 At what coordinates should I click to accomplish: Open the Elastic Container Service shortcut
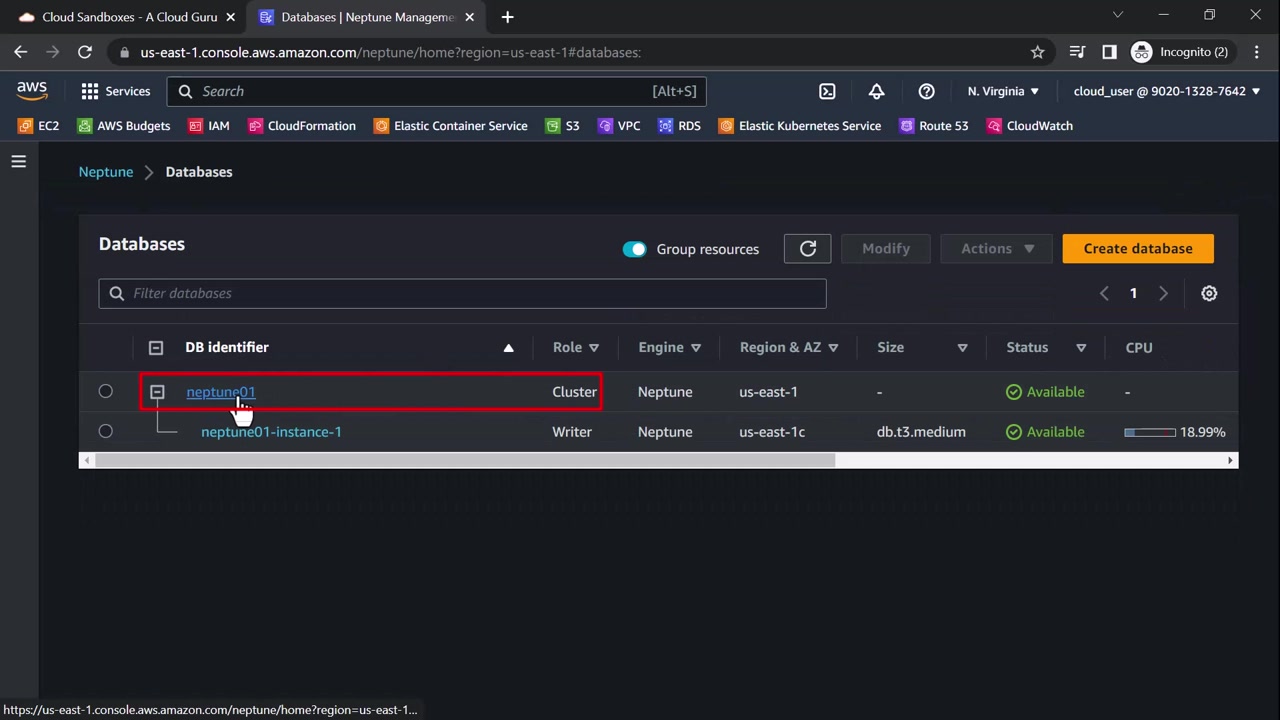pyautogui.click(x=451, y=126)
